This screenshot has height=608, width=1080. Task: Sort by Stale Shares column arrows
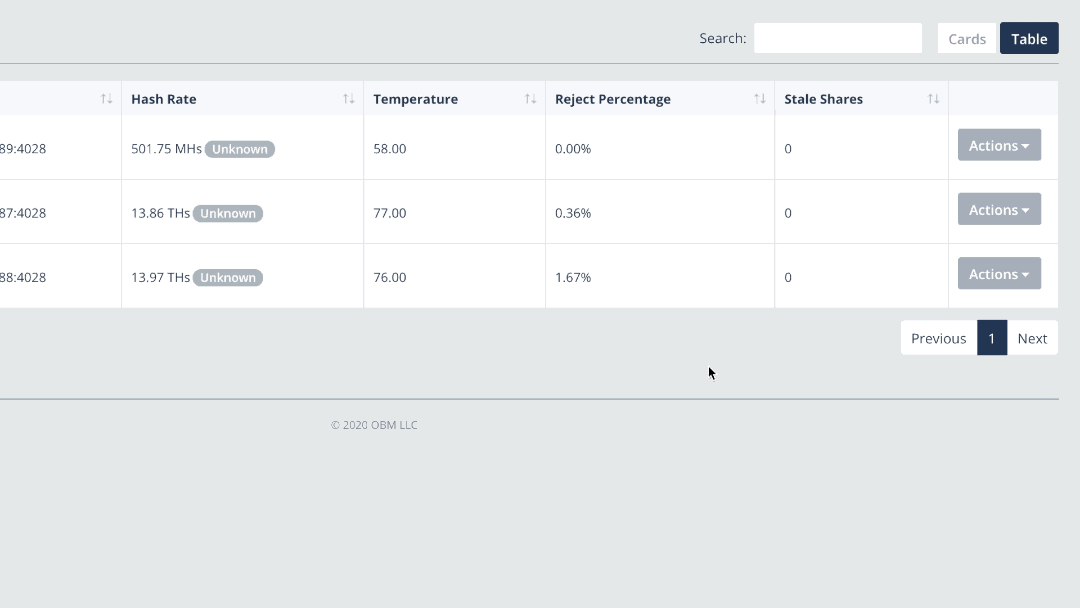pyautogui.click(x=933, y=99)
